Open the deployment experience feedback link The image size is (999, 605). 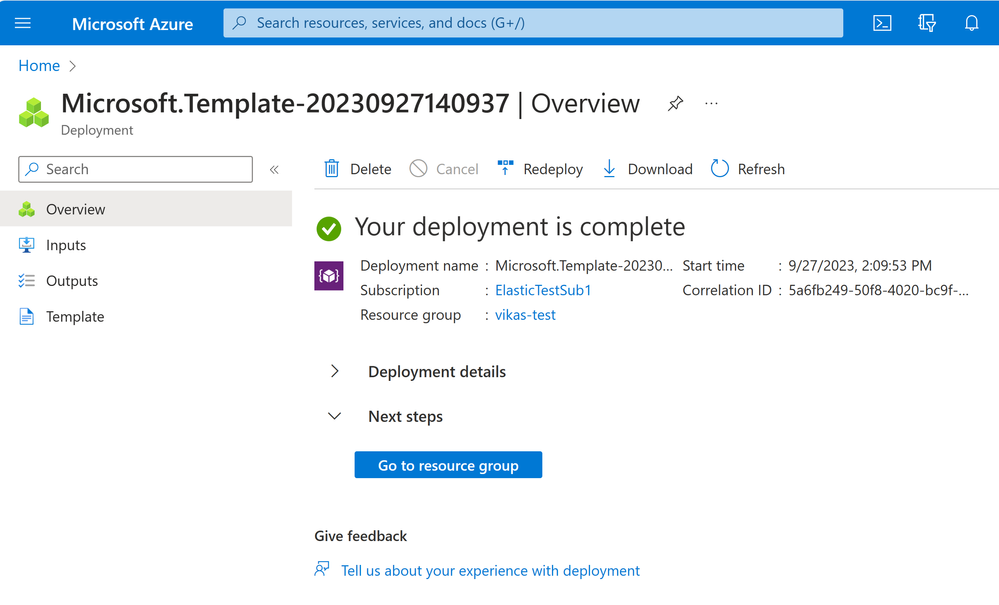[490, 571]
